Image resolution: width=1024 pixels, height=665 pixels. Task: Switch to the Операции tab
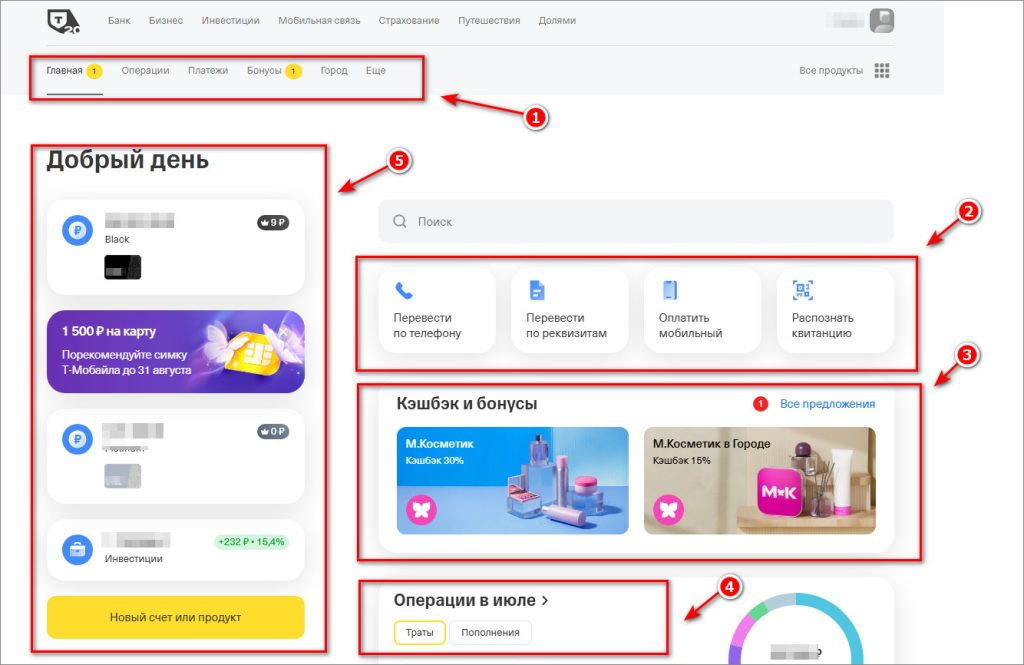pos(145,71)
